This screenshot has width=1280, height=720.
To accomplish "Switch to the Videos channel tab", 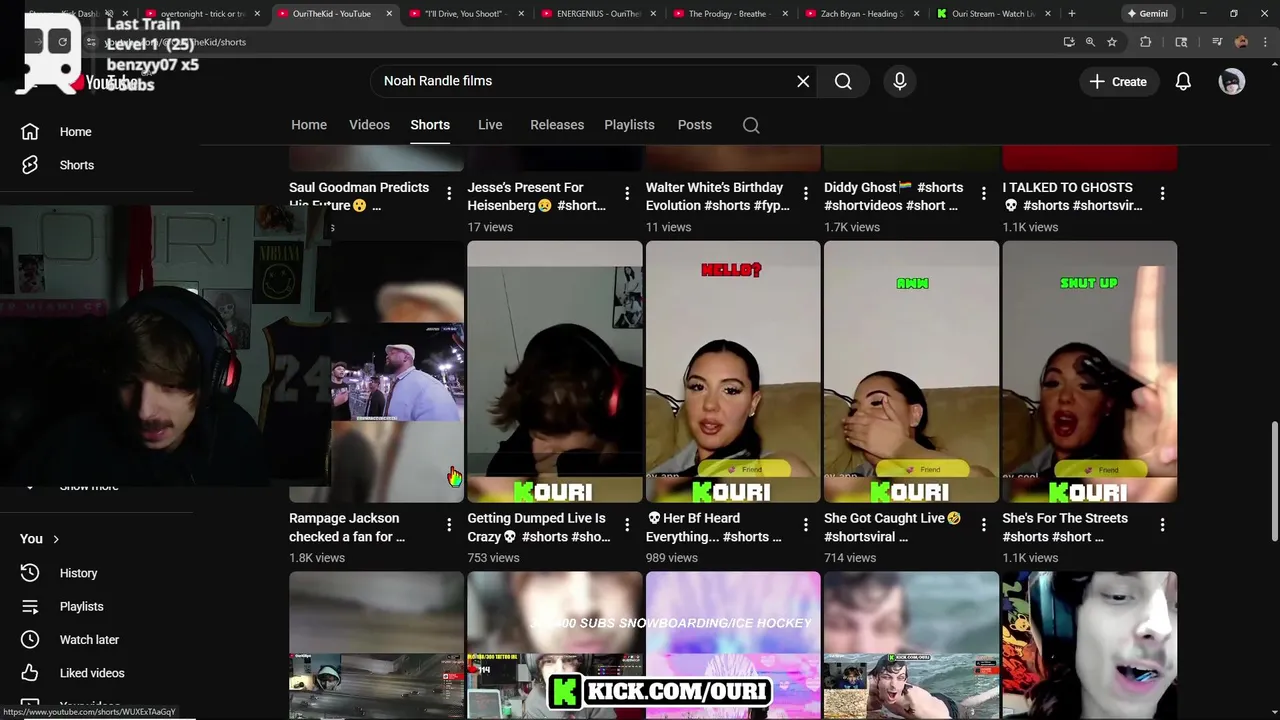I will click(x=369, y=125).
